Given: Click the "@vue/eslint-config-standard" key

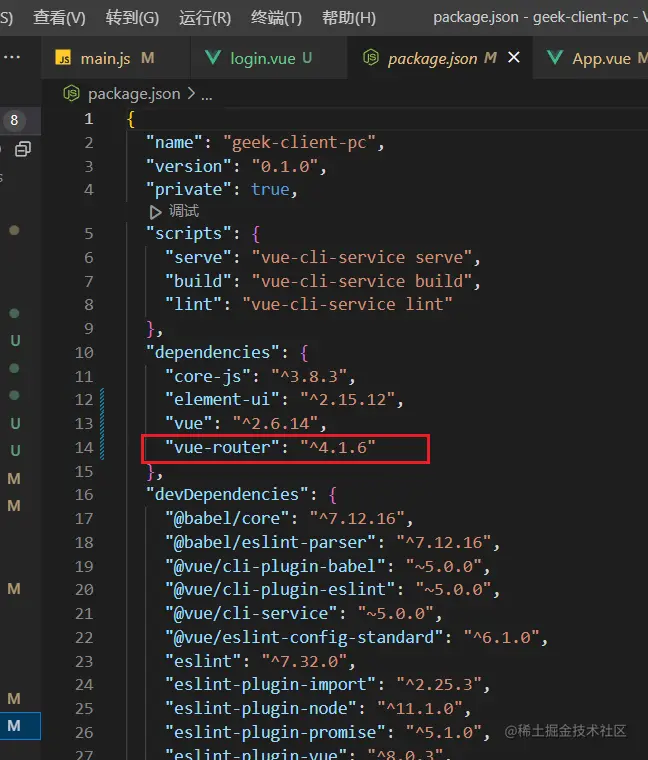Looking at the screenshot, I should (304, 637).
